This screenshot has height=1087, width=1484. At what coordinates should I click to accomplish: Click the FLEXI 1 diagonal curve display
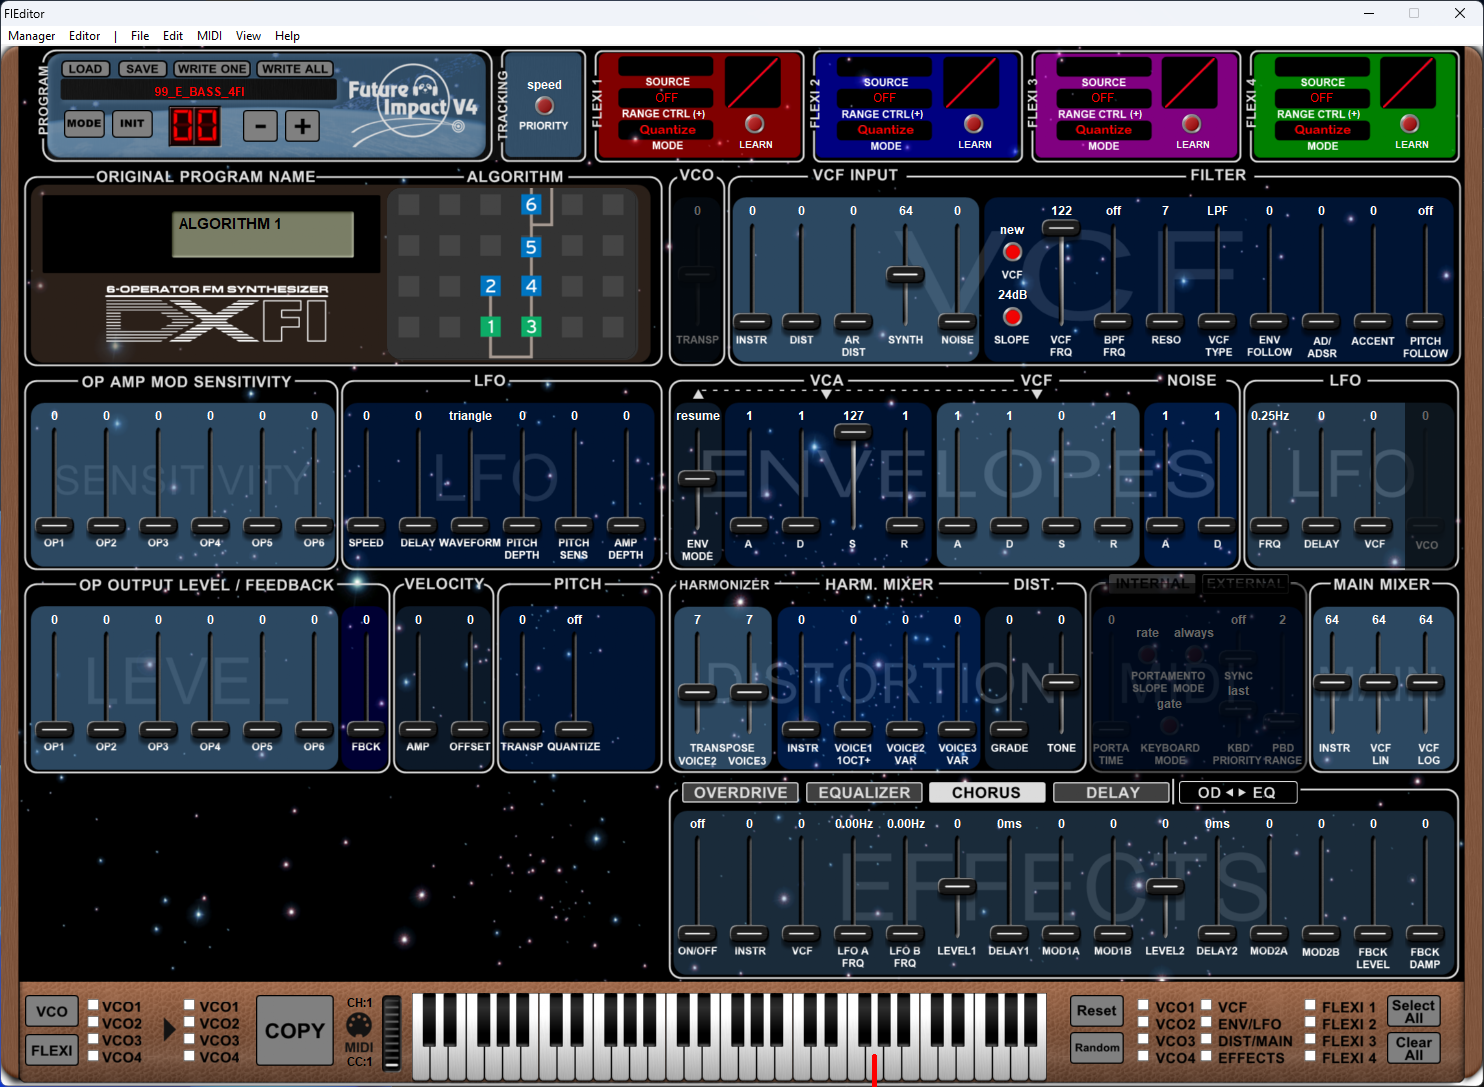753,82
